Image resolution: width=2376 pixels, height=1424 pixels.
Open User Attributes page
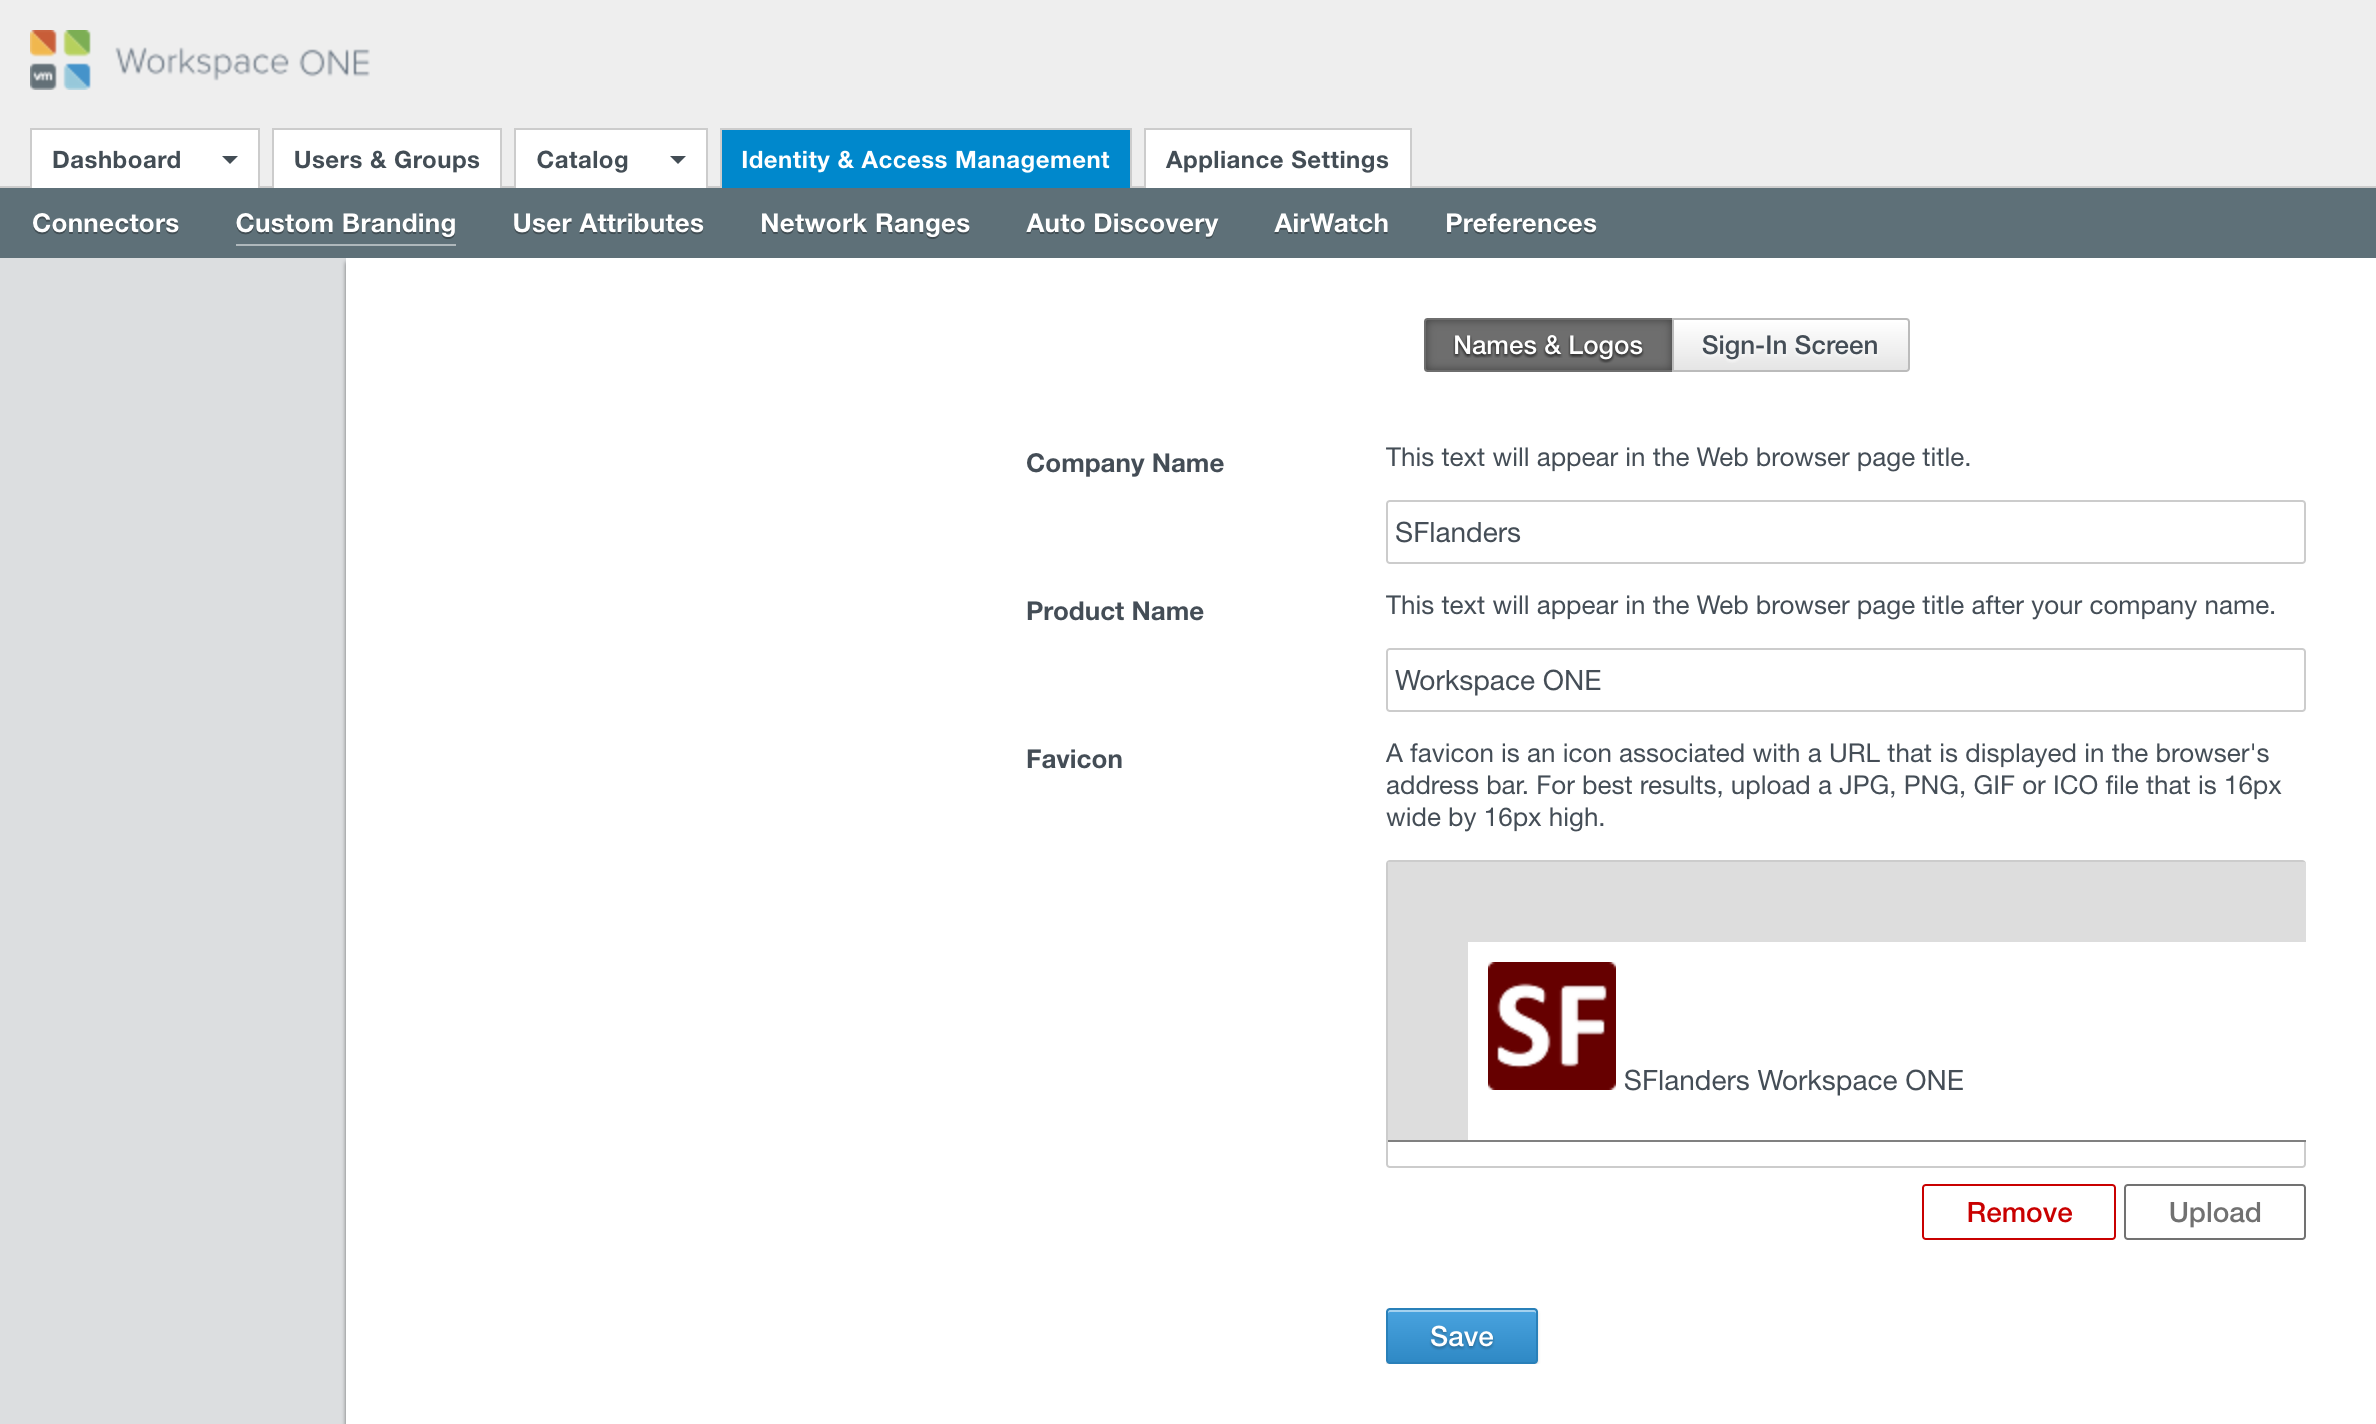607,223
